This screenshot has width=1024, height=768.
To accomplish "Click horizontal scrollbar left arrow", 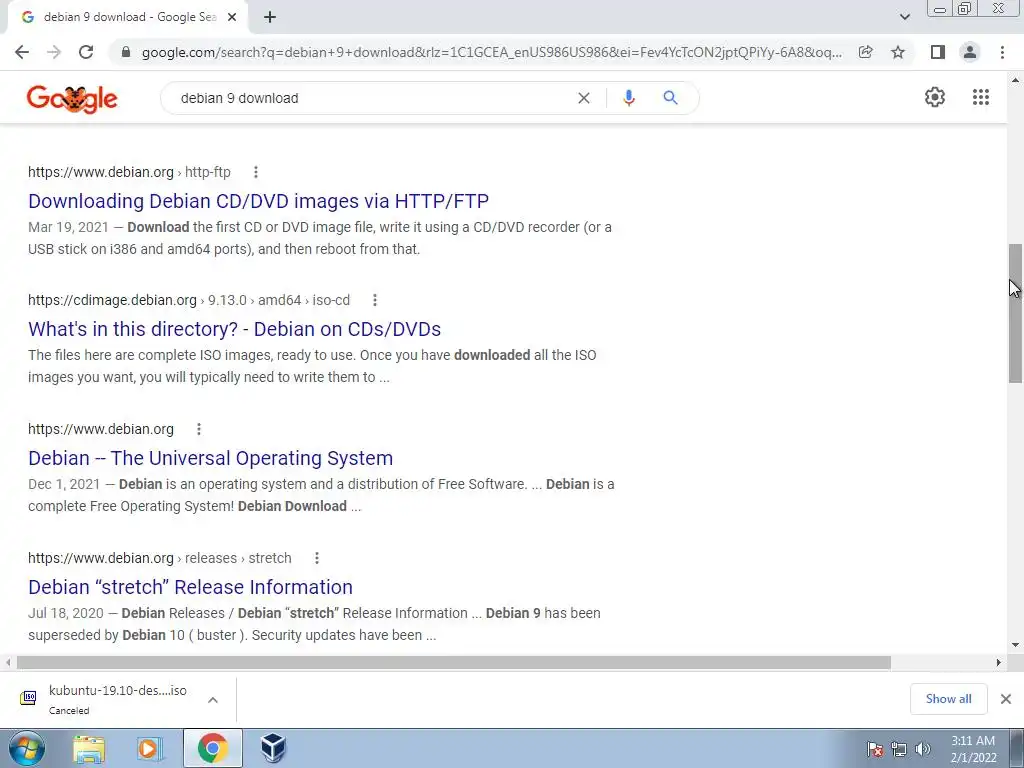I will pos(8,663).
